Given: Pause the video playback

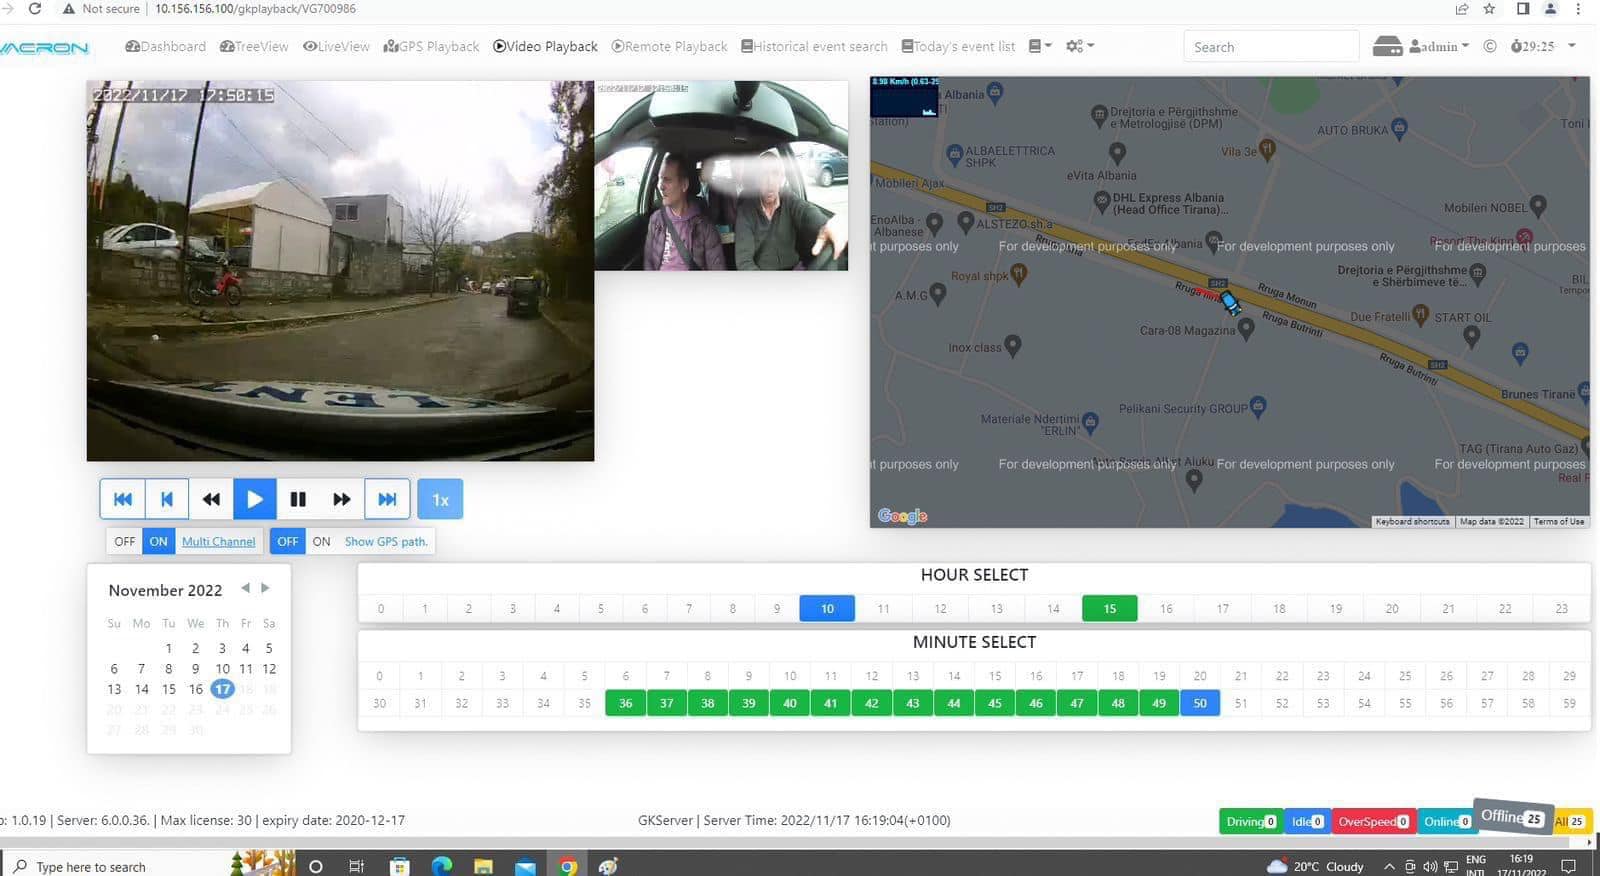Looking at the screenshot, I should tap(298, 499).
